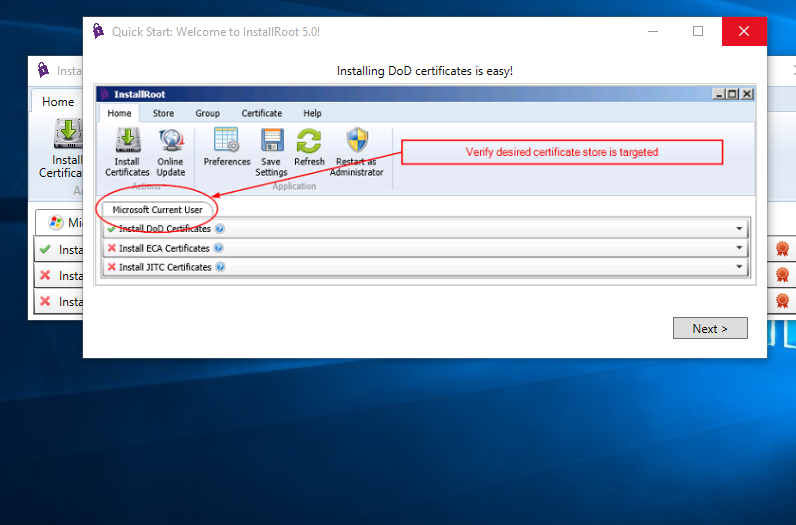Click the inner InstallRoot maximize button
This screenshot has width=796, height=525.
coord(733,94)
